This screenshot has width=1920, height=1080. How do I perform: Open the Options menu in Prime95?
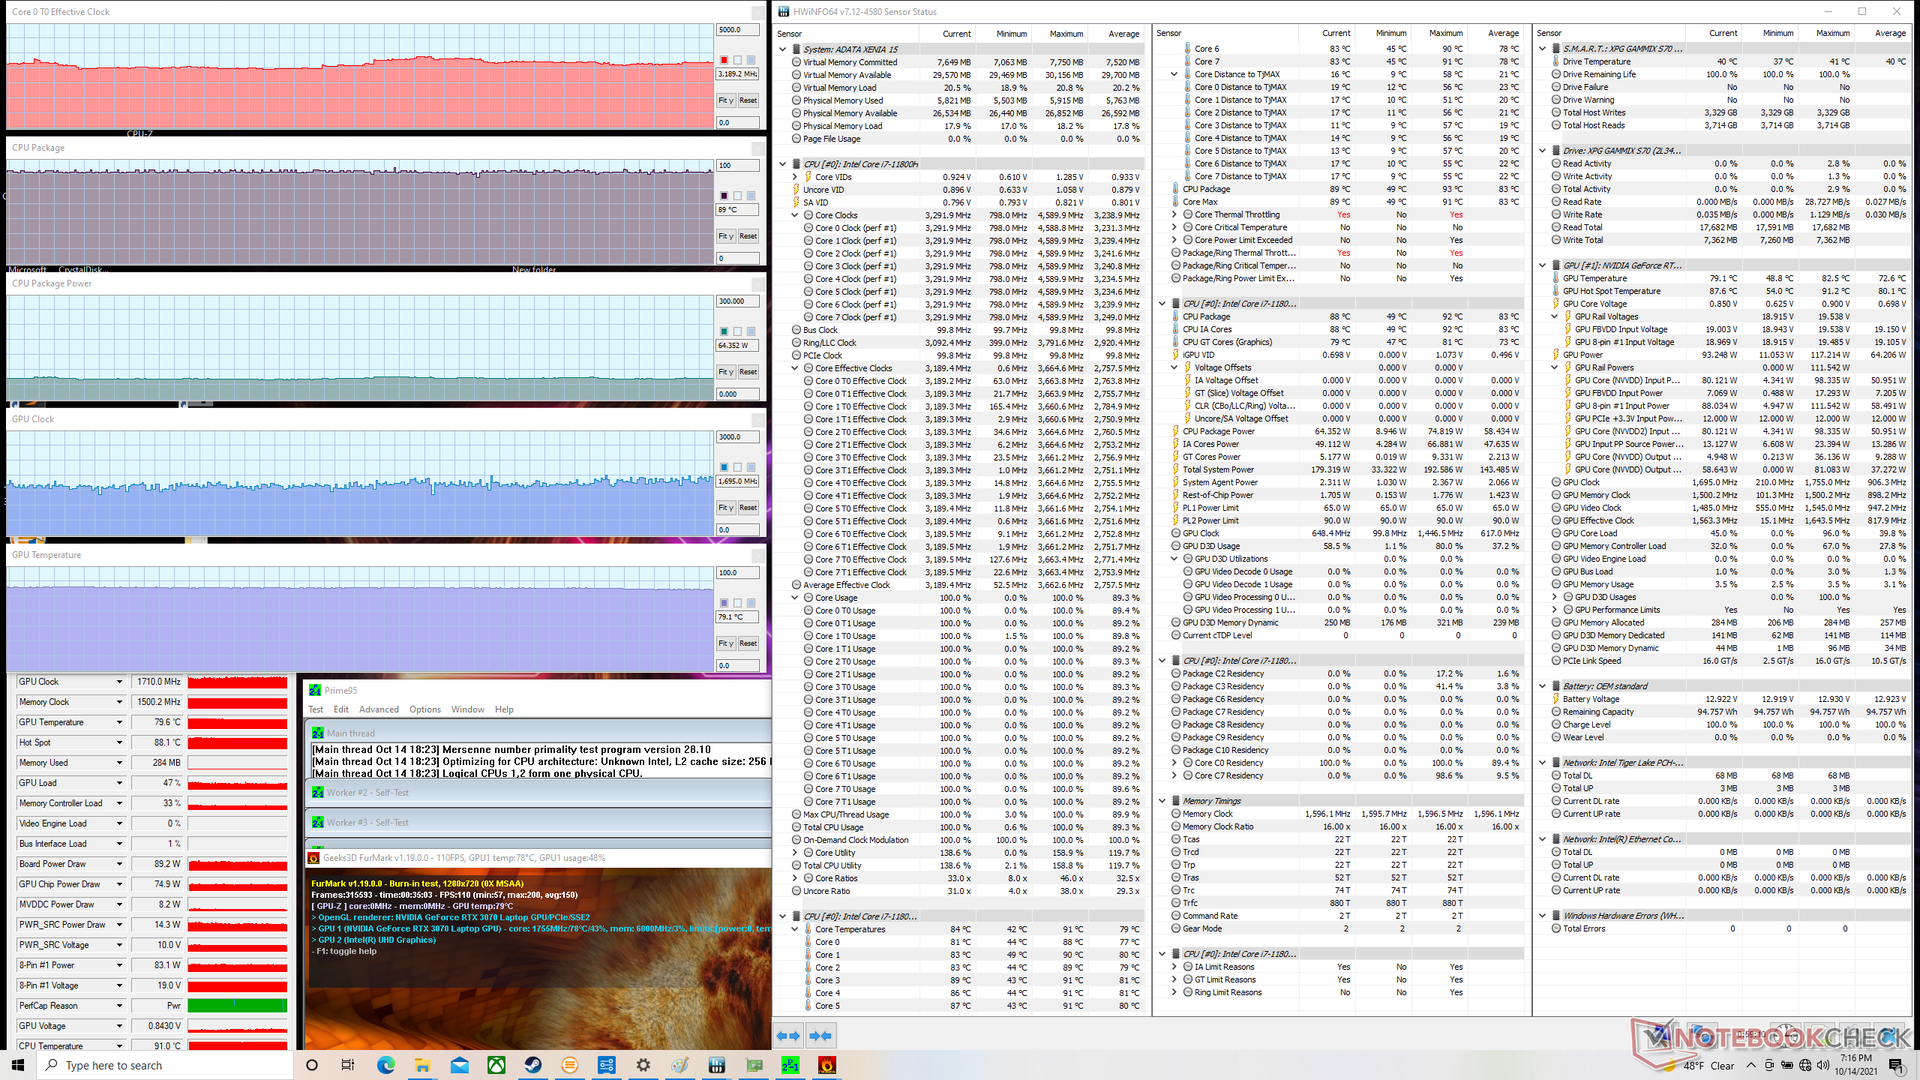coord(424,710)
